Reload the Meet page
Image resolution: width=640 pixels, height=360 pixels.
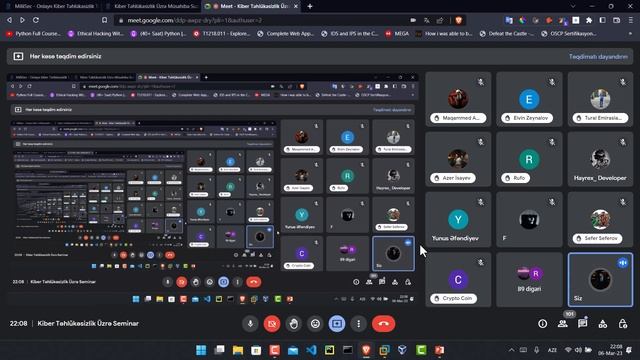point(36,20)
